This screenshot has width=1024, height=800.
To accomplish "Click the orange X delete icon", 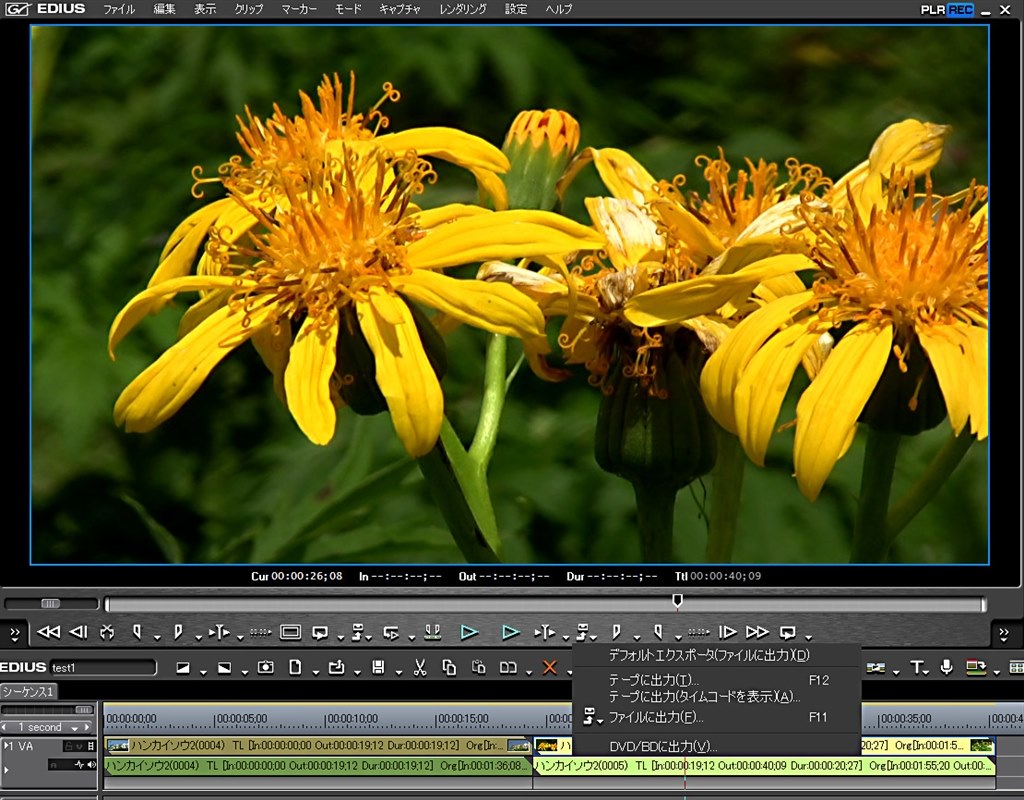I will (550, 667).
